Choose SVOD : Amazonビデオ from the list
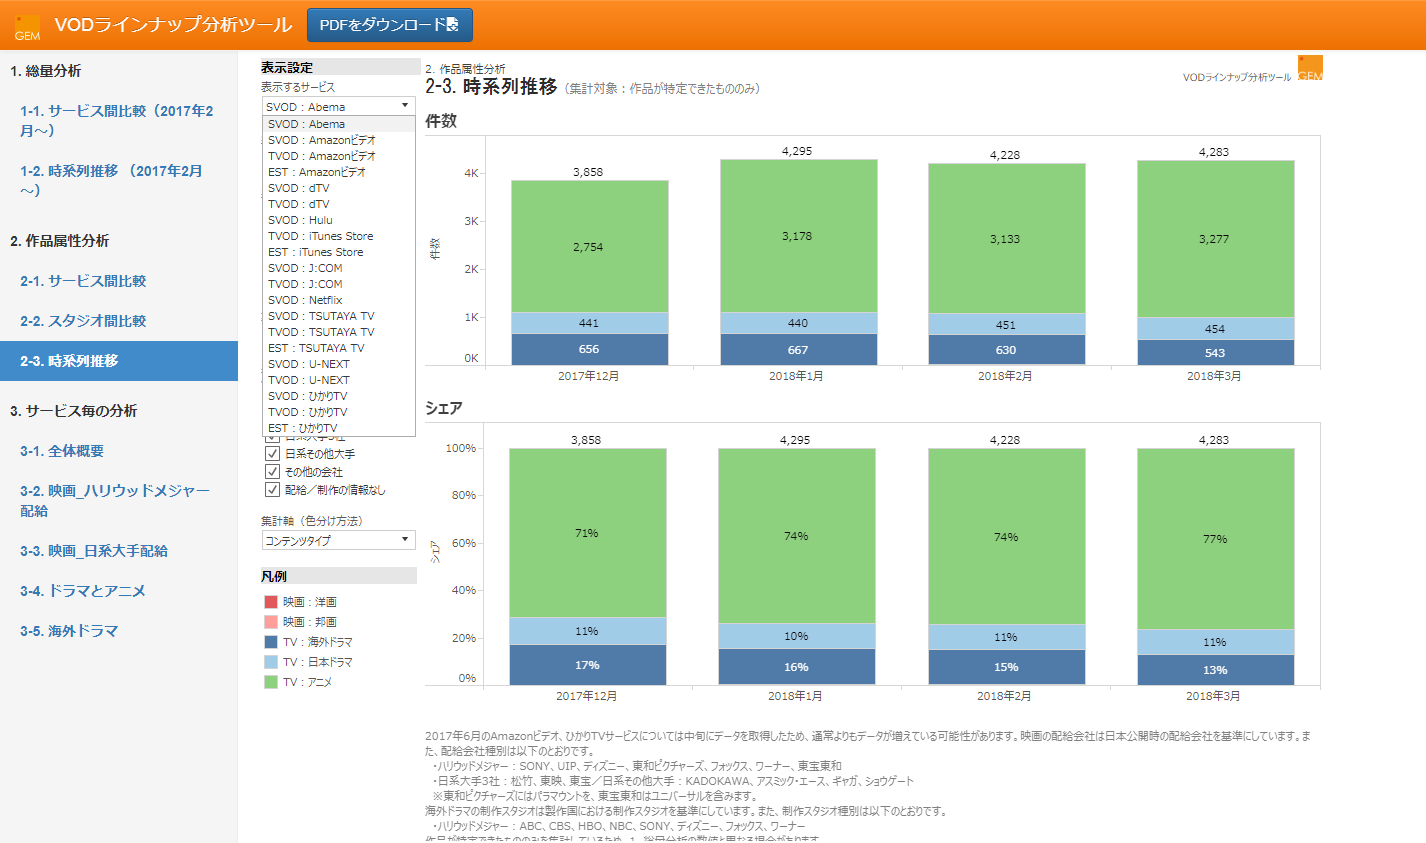The height and width of the screenshot is (843, 1426). 339,140
